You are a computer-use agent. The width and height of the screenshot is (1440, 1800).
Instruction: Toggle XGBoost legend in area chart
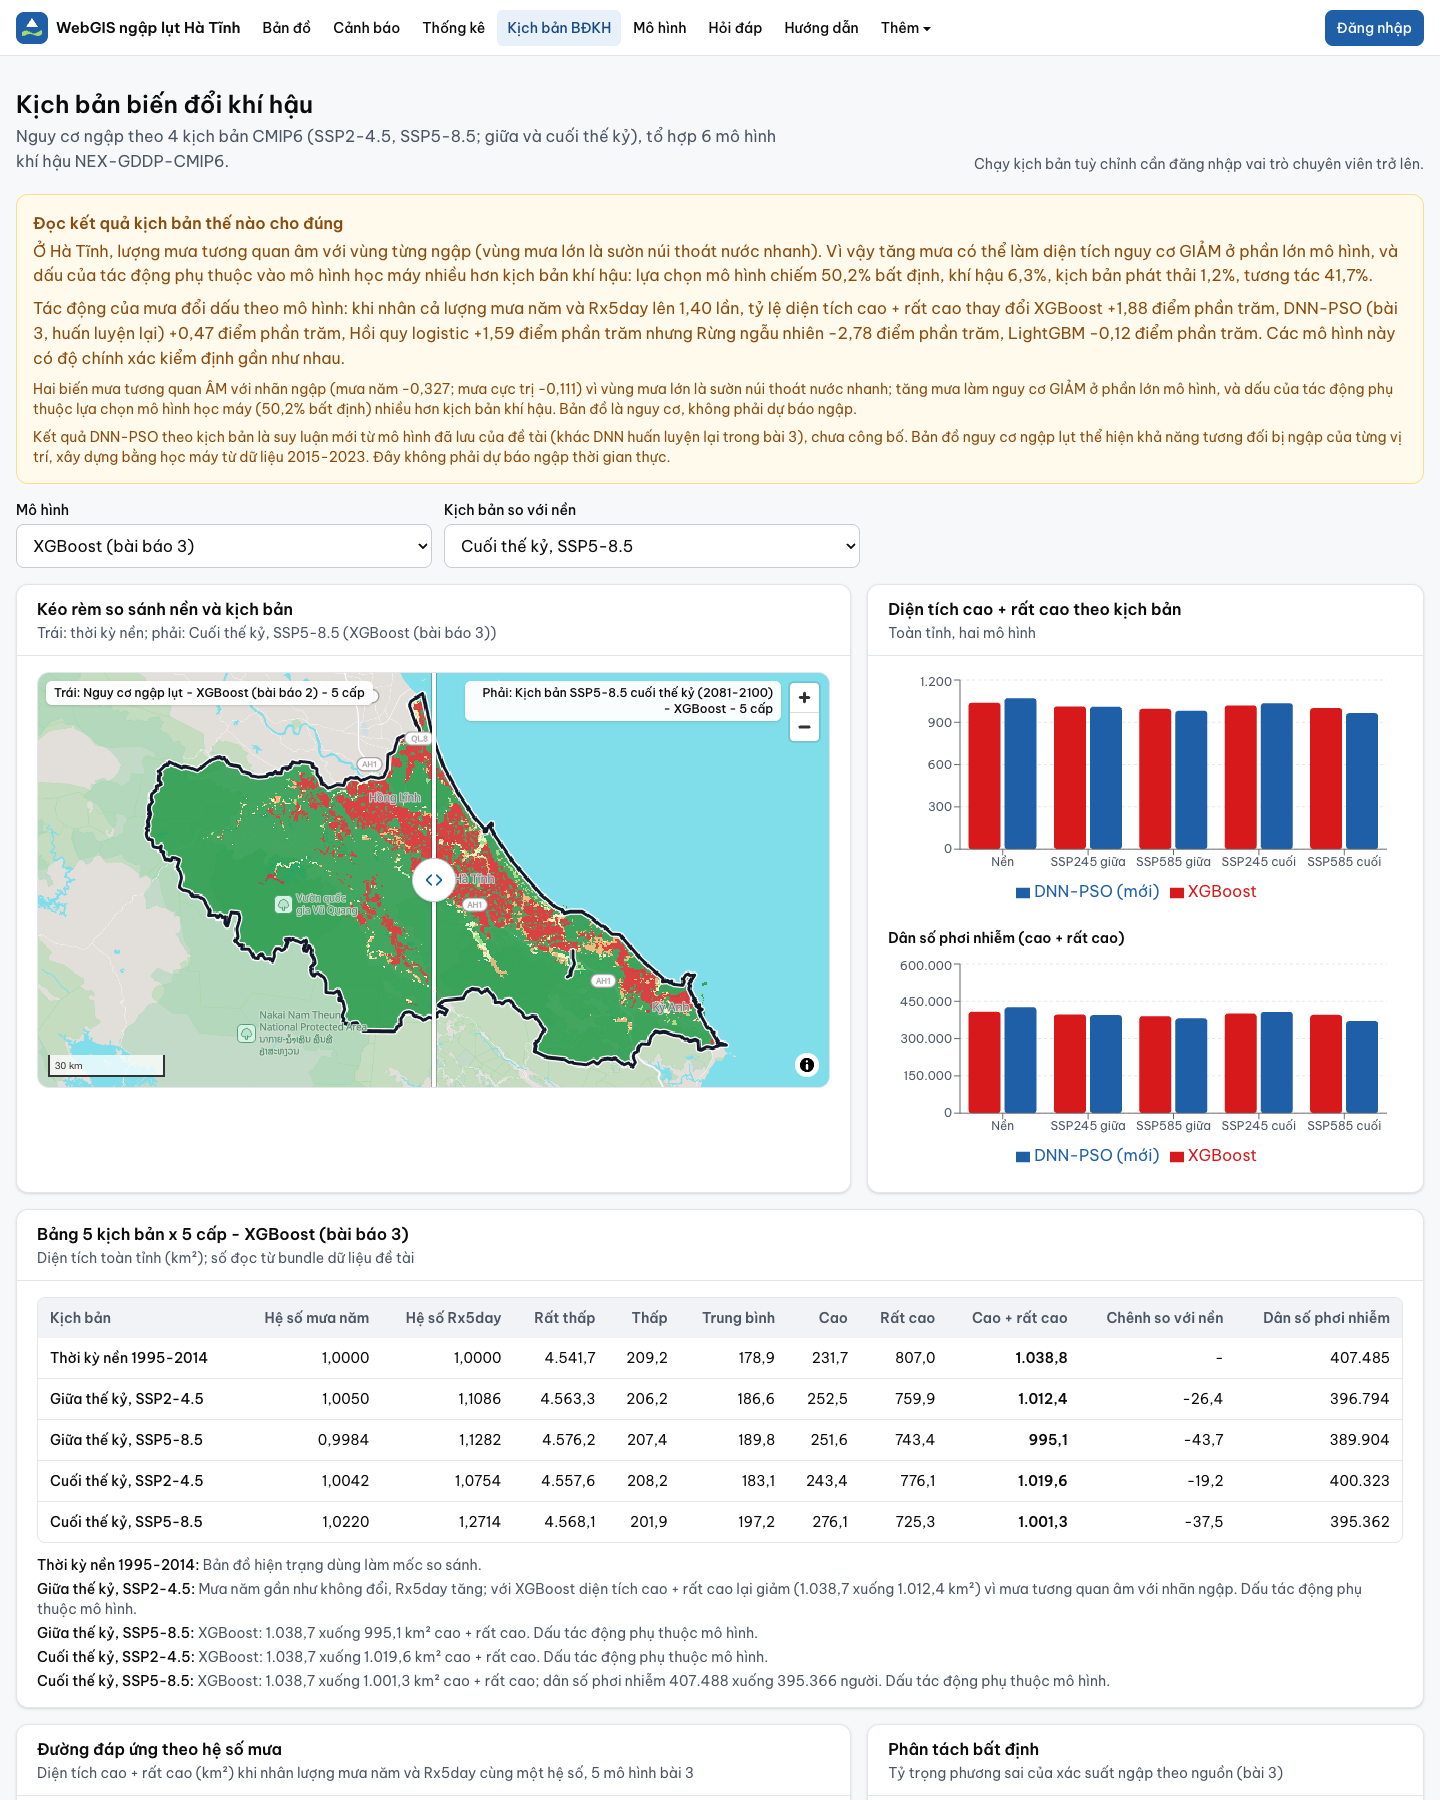pos(1213,892)
